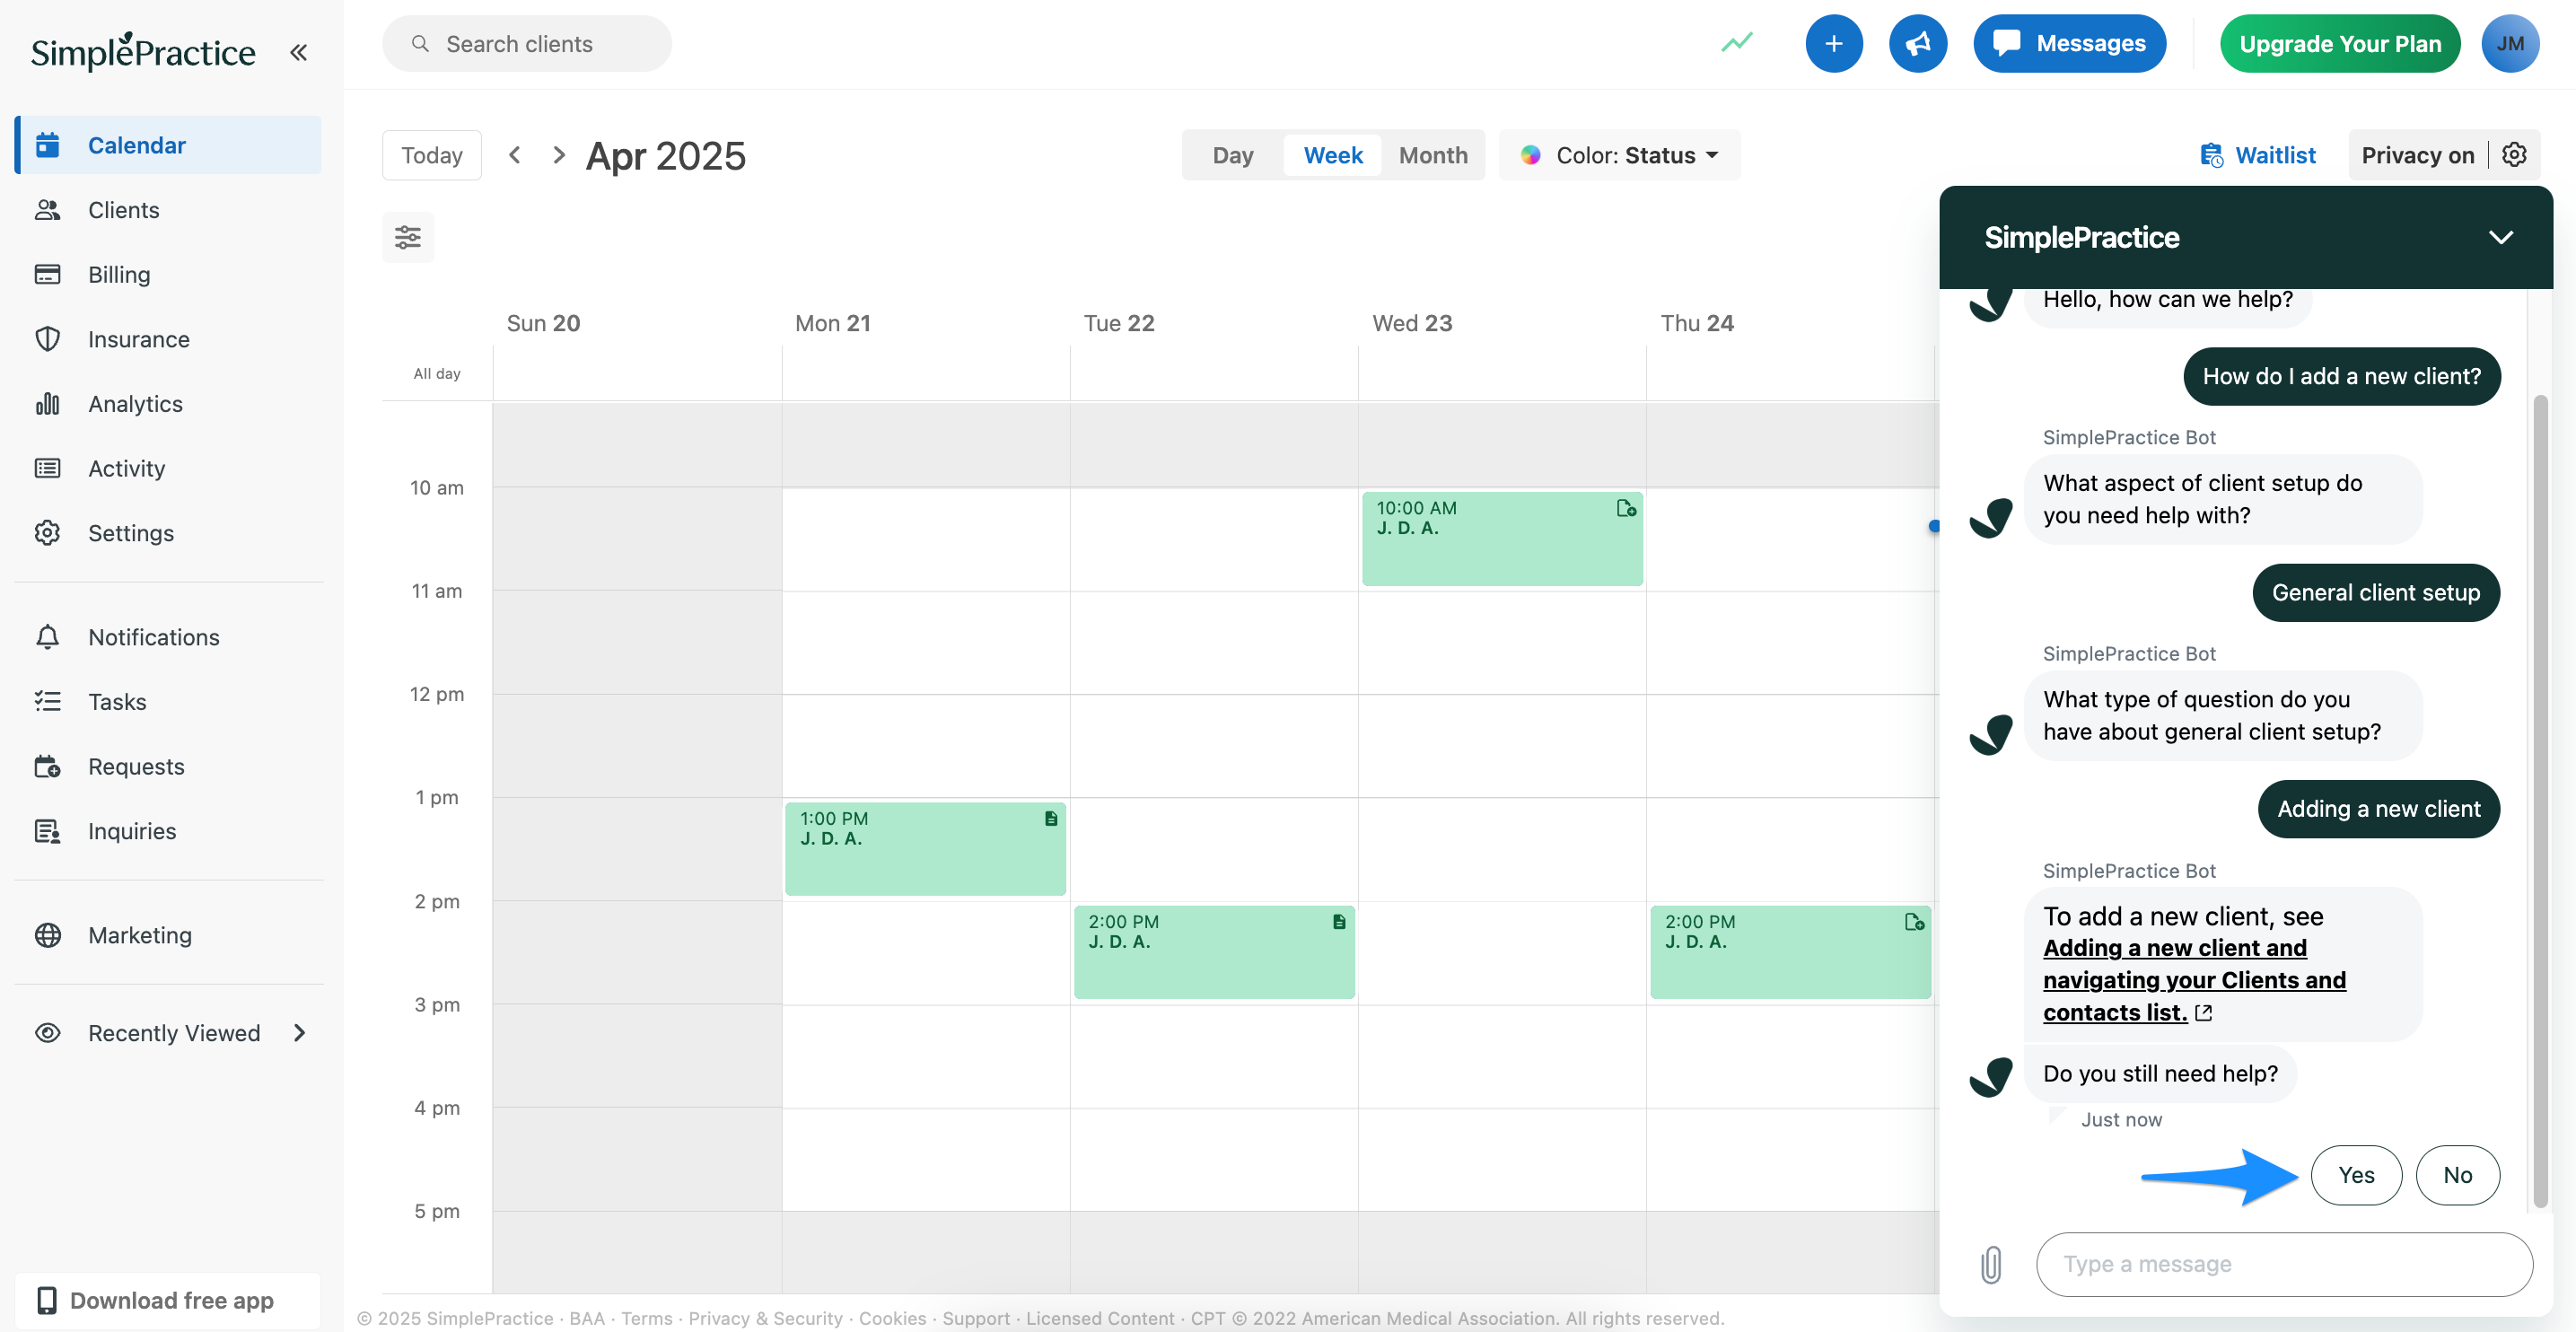Open Calendar in the sidebar
This screenshot has height=1332, width=2576.
coord(168,145)
